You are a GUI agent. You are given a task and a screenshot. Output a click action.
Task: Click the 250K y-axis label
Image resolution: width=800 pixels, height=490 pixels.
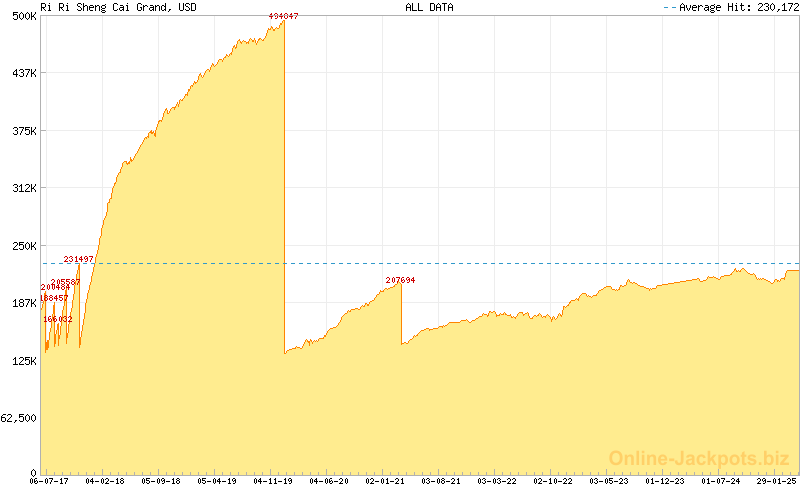(24, 246)
